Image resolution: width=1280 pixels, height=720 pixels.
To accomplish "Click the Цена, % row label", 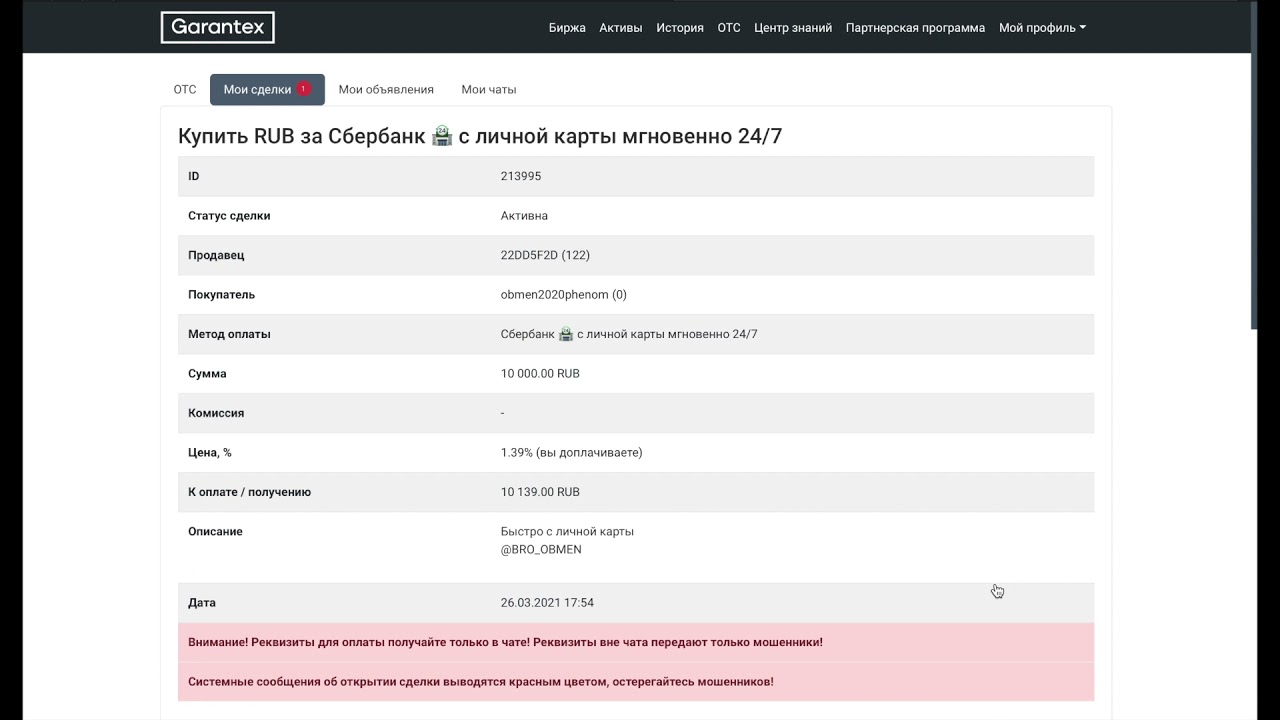I will pyautogui.click(x=210, y=452).
